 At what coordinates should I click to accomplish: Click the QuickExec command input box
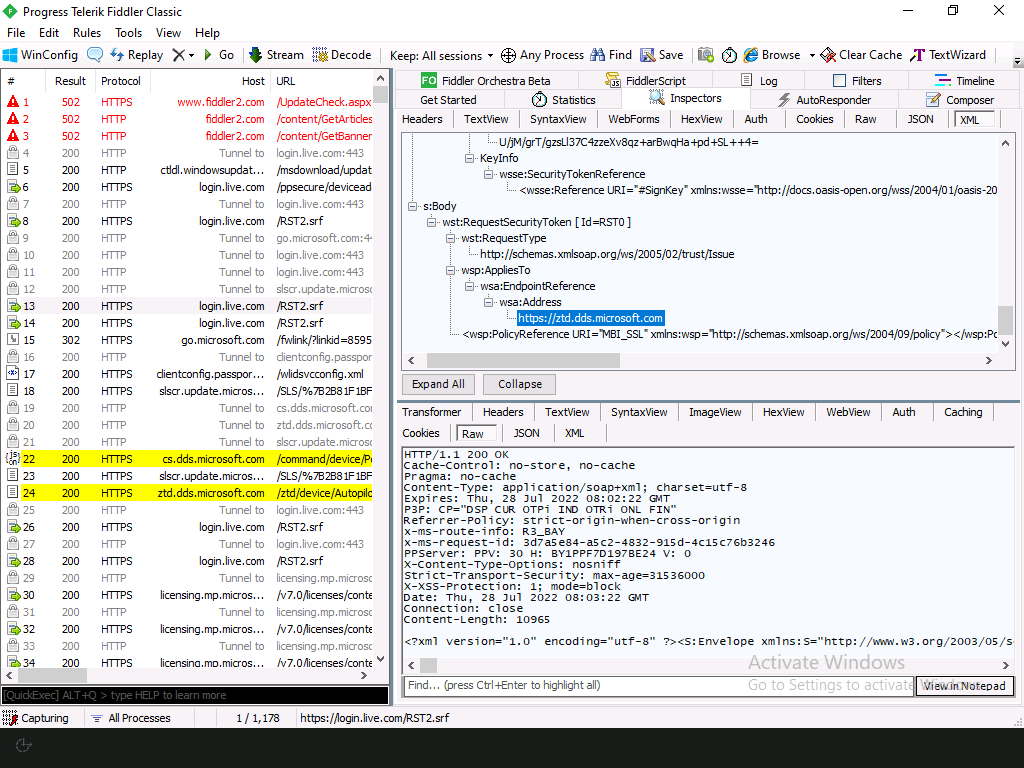click(195, 695)
